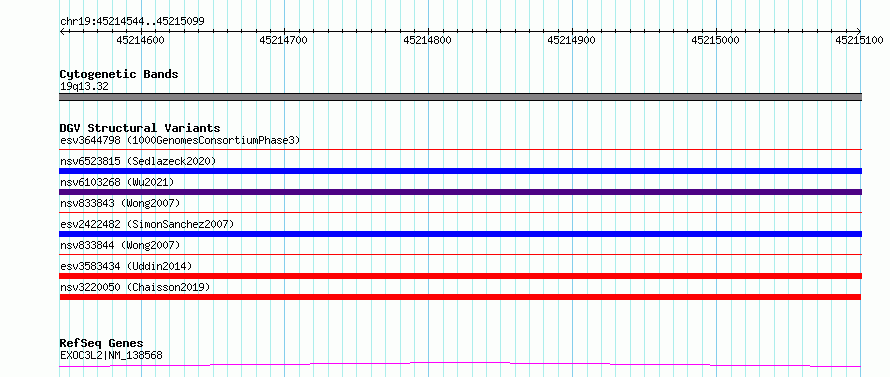Open variant nsv833843 (Wong2007) label

120,203
